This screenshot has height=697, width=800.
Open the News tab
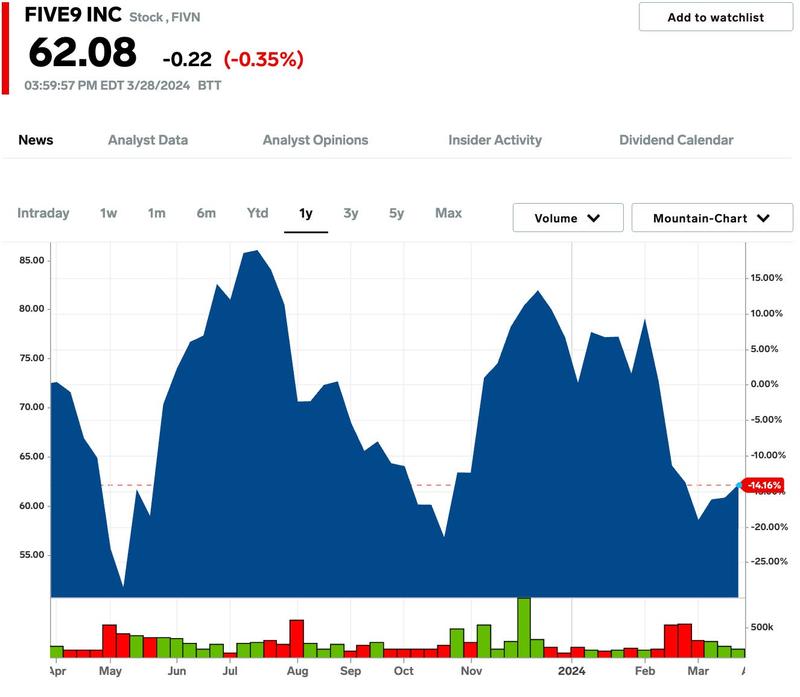coord(36,140)
